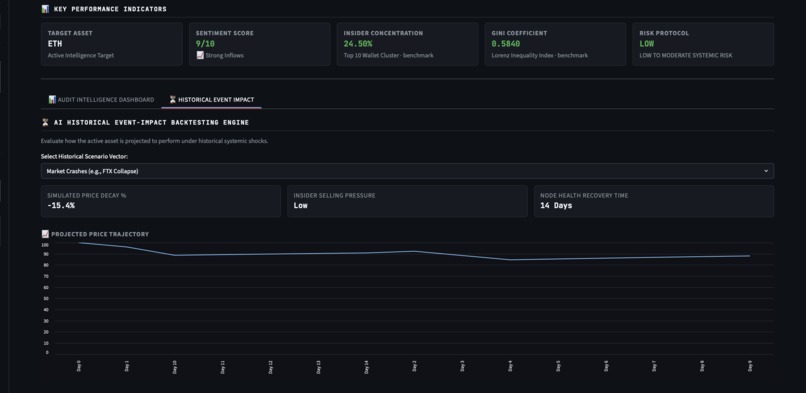806x393 pixels.
Task: Click the Risk Protocol label
Action: 664,33
